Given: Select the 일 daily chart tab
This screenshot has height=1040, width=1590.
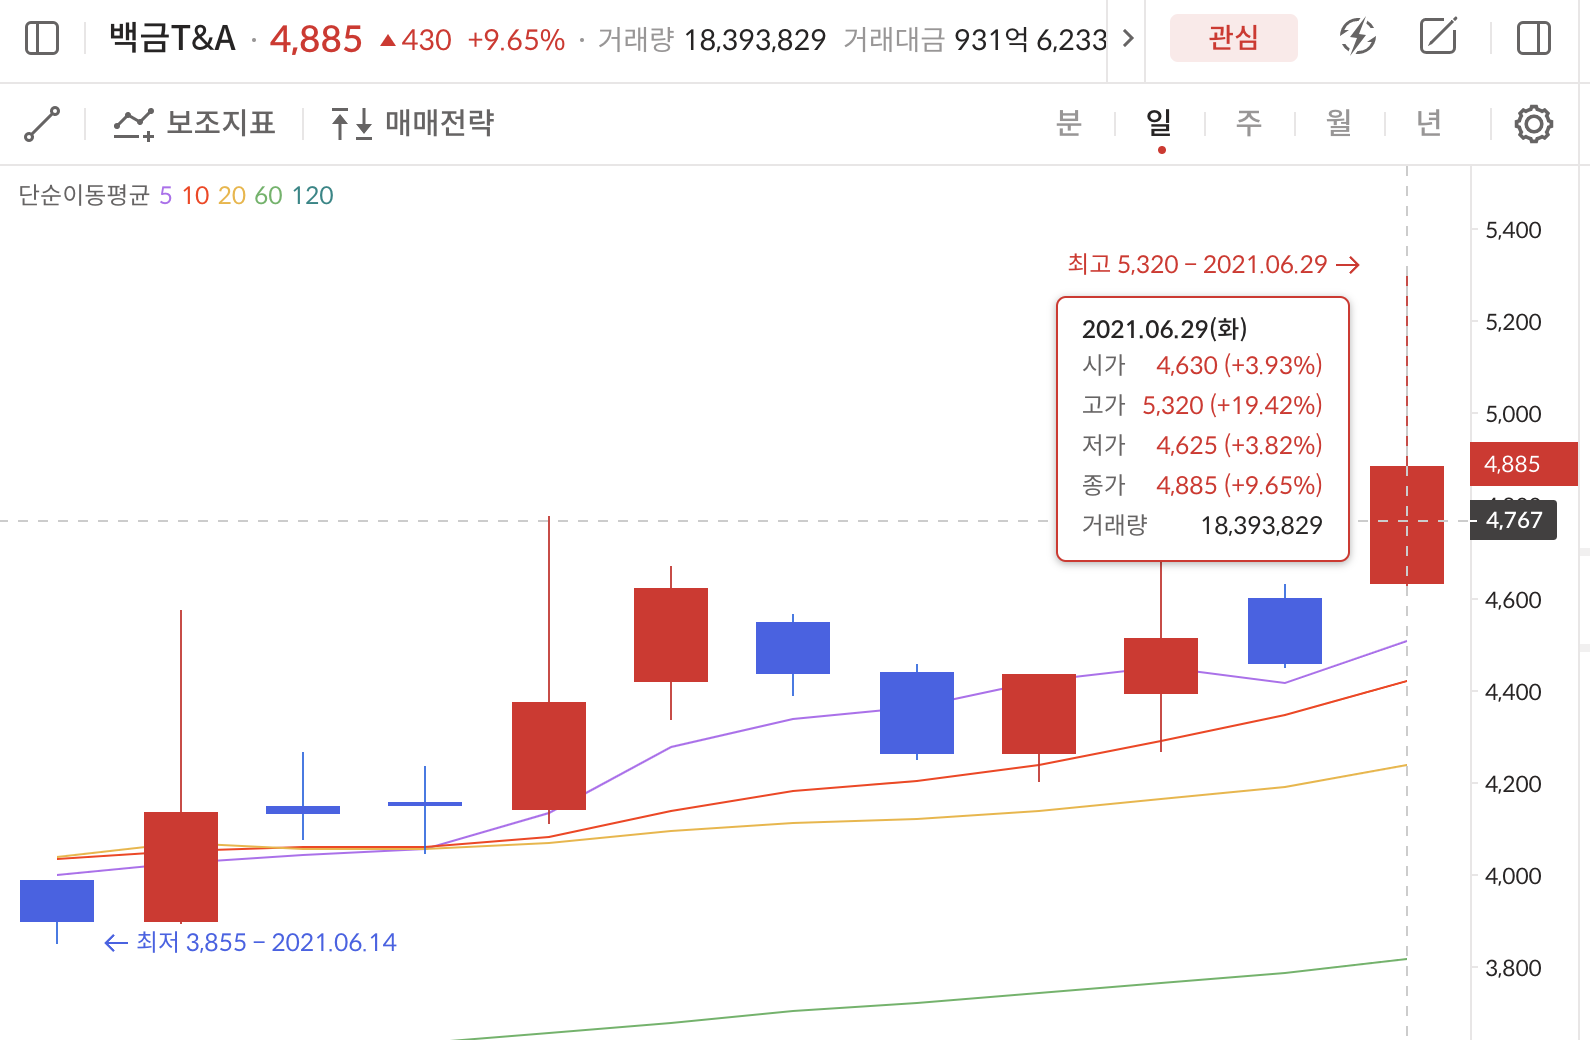Looking at the screenshot, I should point(1159,123).
